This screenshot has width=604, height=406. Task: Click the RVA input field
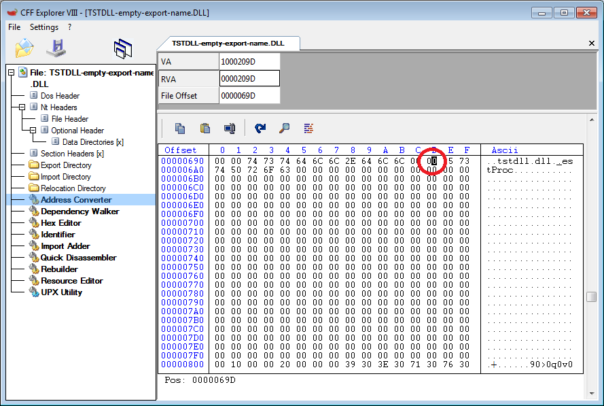pos(250,79)
